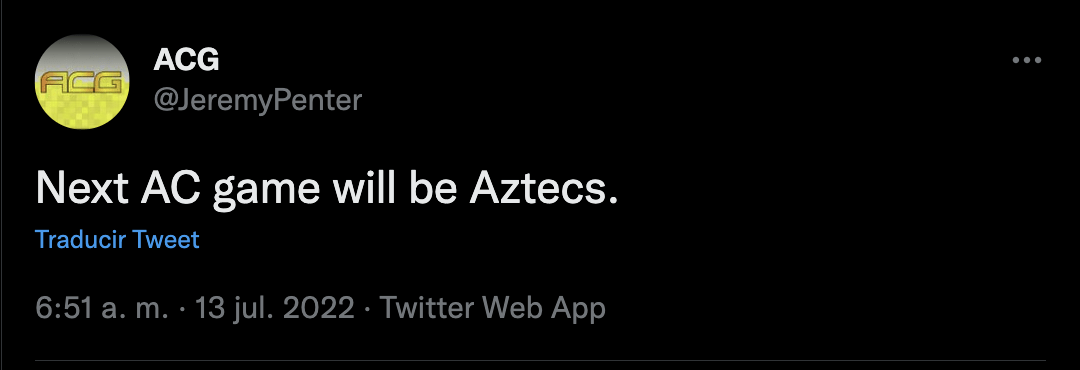
Task: Open the 6:51 a. m. timestamp
Action: coord(103,307)
